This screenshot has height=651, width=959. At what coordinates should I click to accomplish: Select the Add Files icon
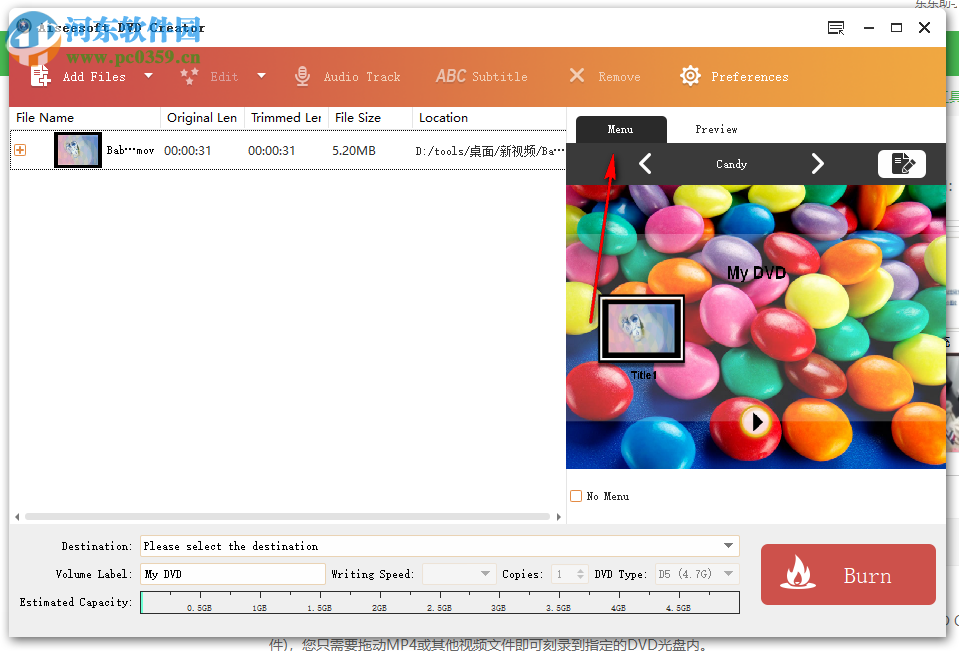[x=42, y=75]
